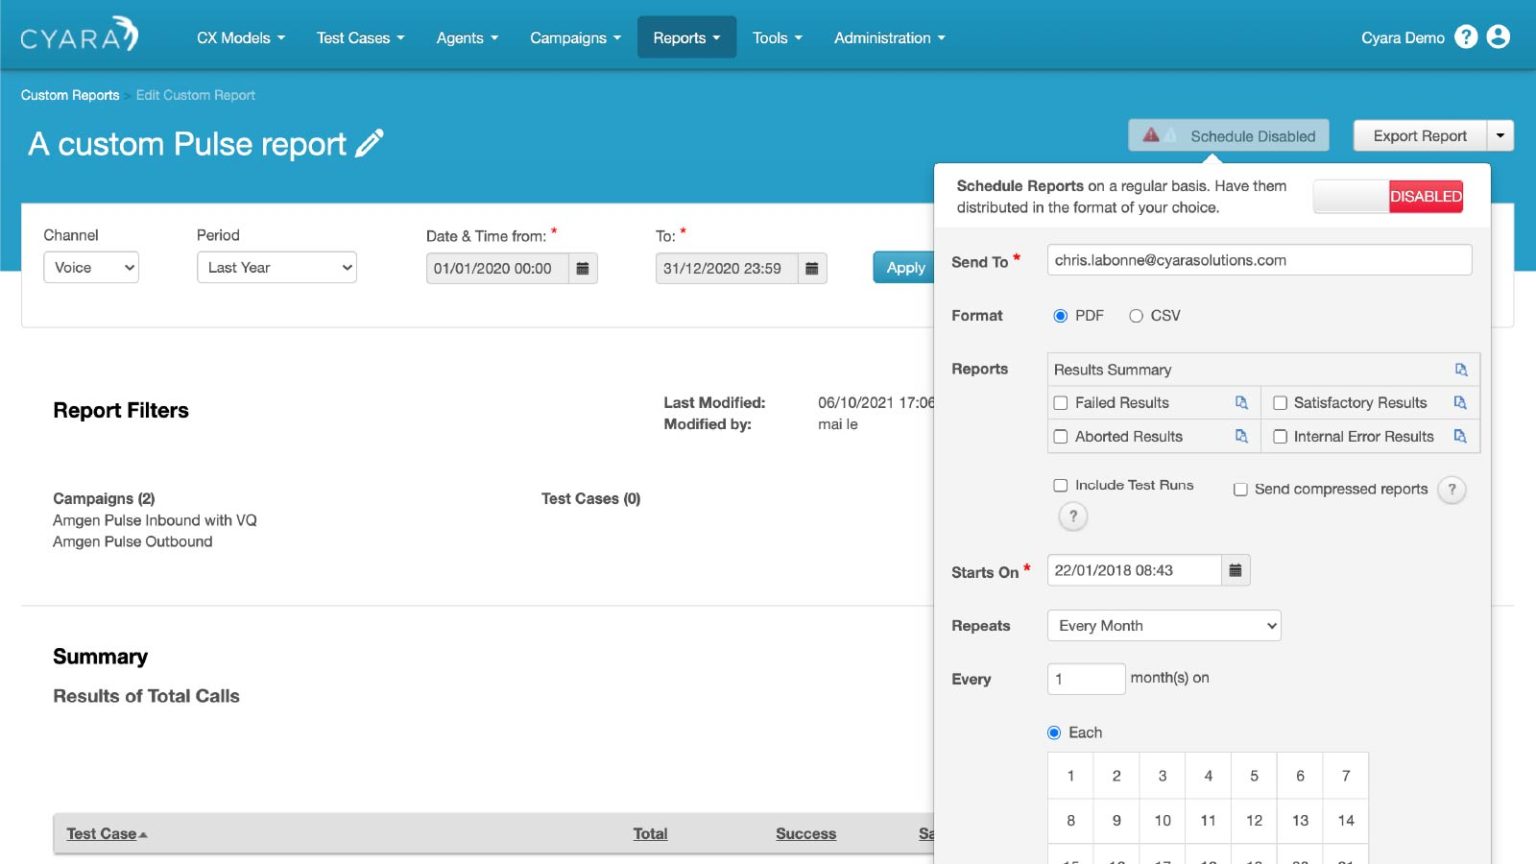Screen dimensions: 1536x864
Task: Click the help icon beside Send compressed reports
Action: (x=1452, y=489)
